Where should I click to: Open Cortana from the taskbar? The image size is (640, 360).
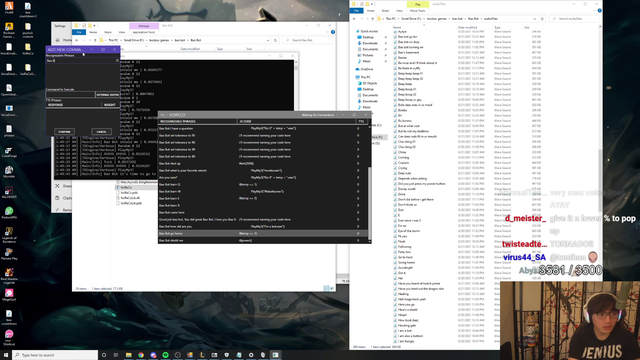(x=104, y=355)
